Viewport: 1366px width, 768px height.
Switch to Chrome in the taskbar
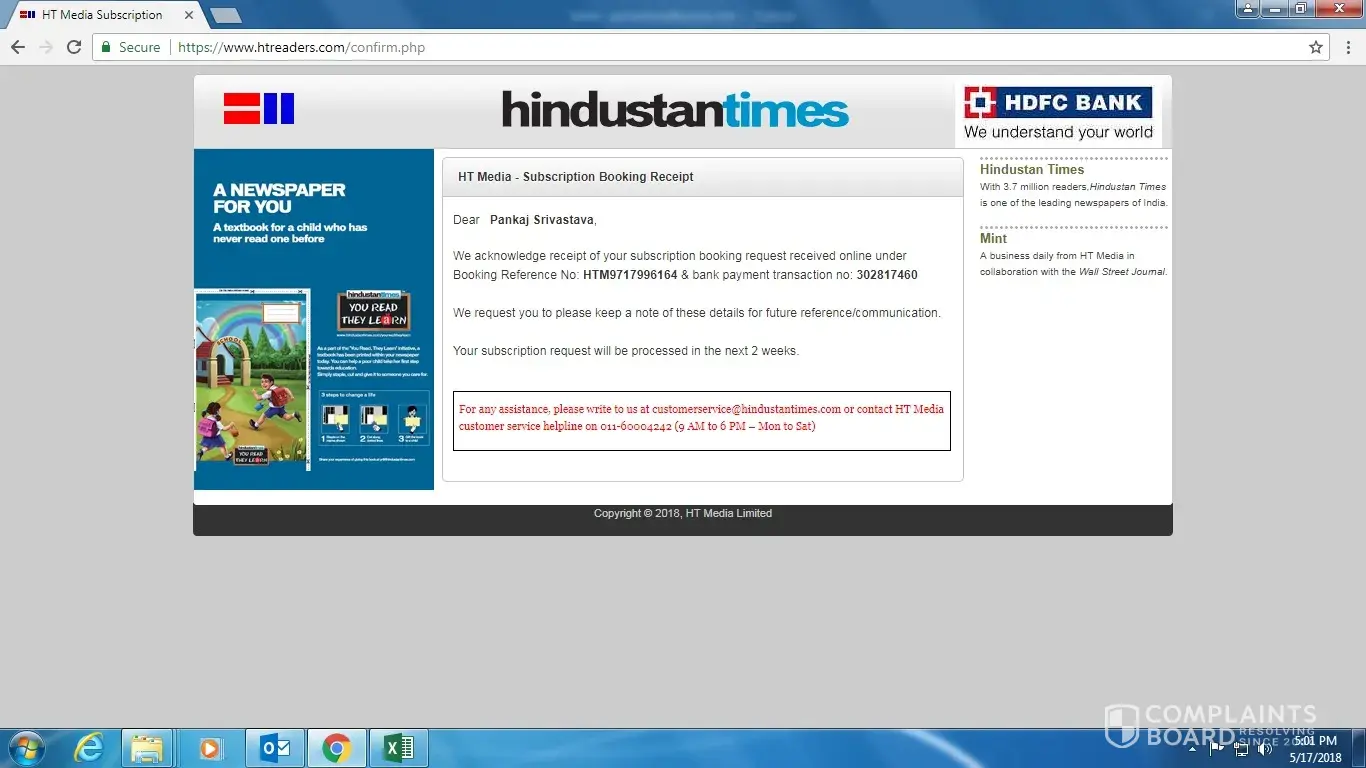click(337, 748)
